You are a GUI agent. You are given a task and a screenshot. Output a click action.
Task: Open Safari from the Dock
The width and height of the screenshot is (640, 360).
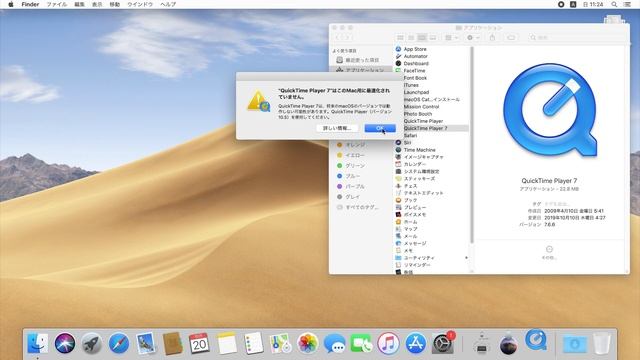tap(119, 343)
